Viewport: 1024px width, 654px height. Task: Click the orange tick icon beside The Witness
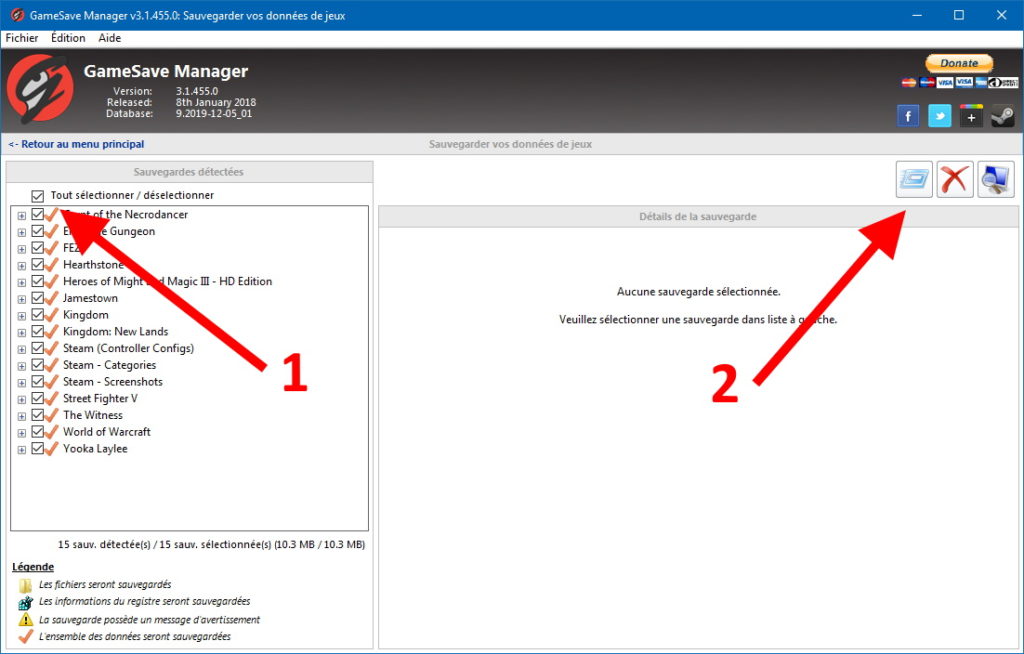tap(52, 415)
